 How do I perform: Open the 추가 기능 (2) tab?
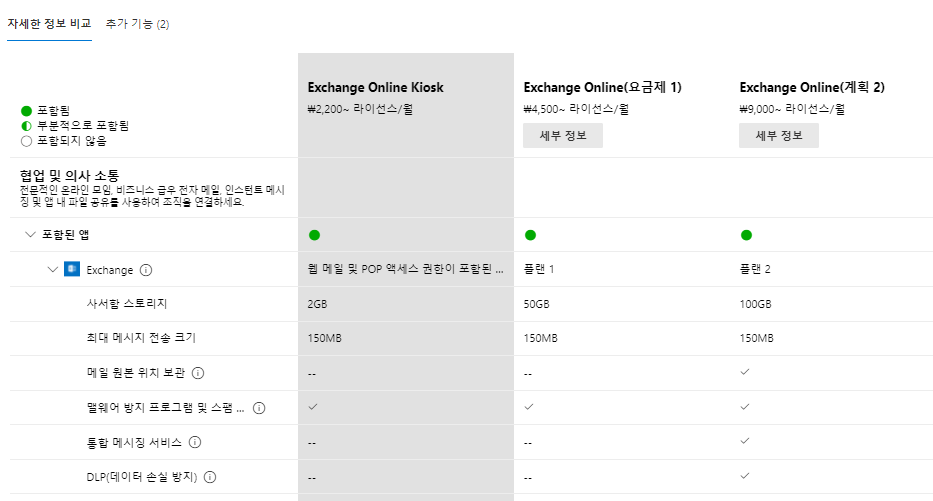tap(137, 24)
